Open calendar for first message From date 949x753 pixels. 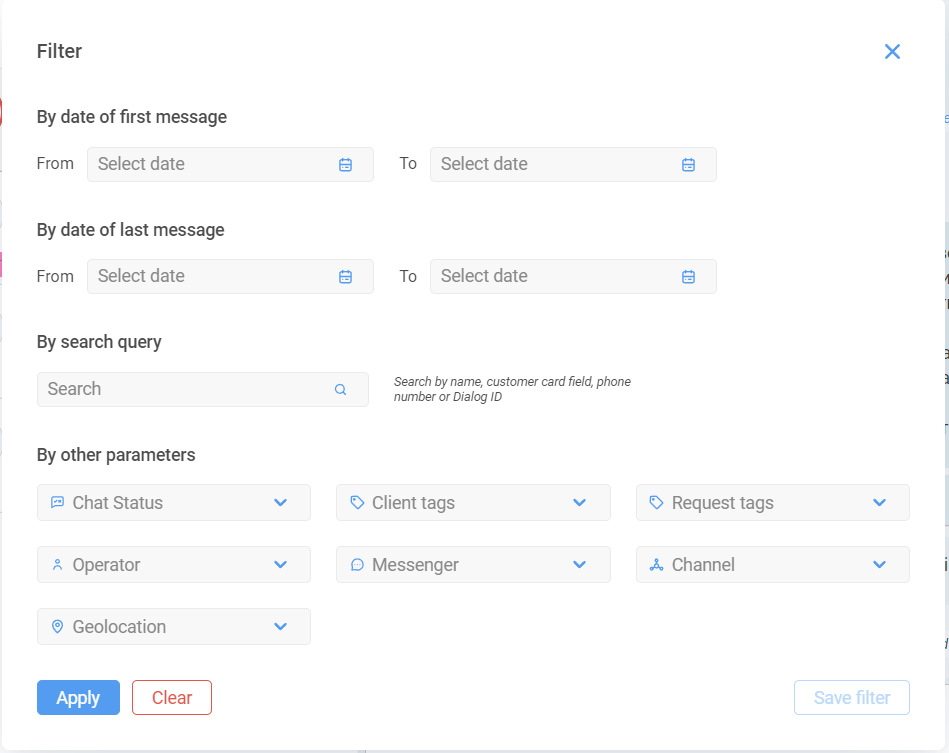(x=345, y=165)
